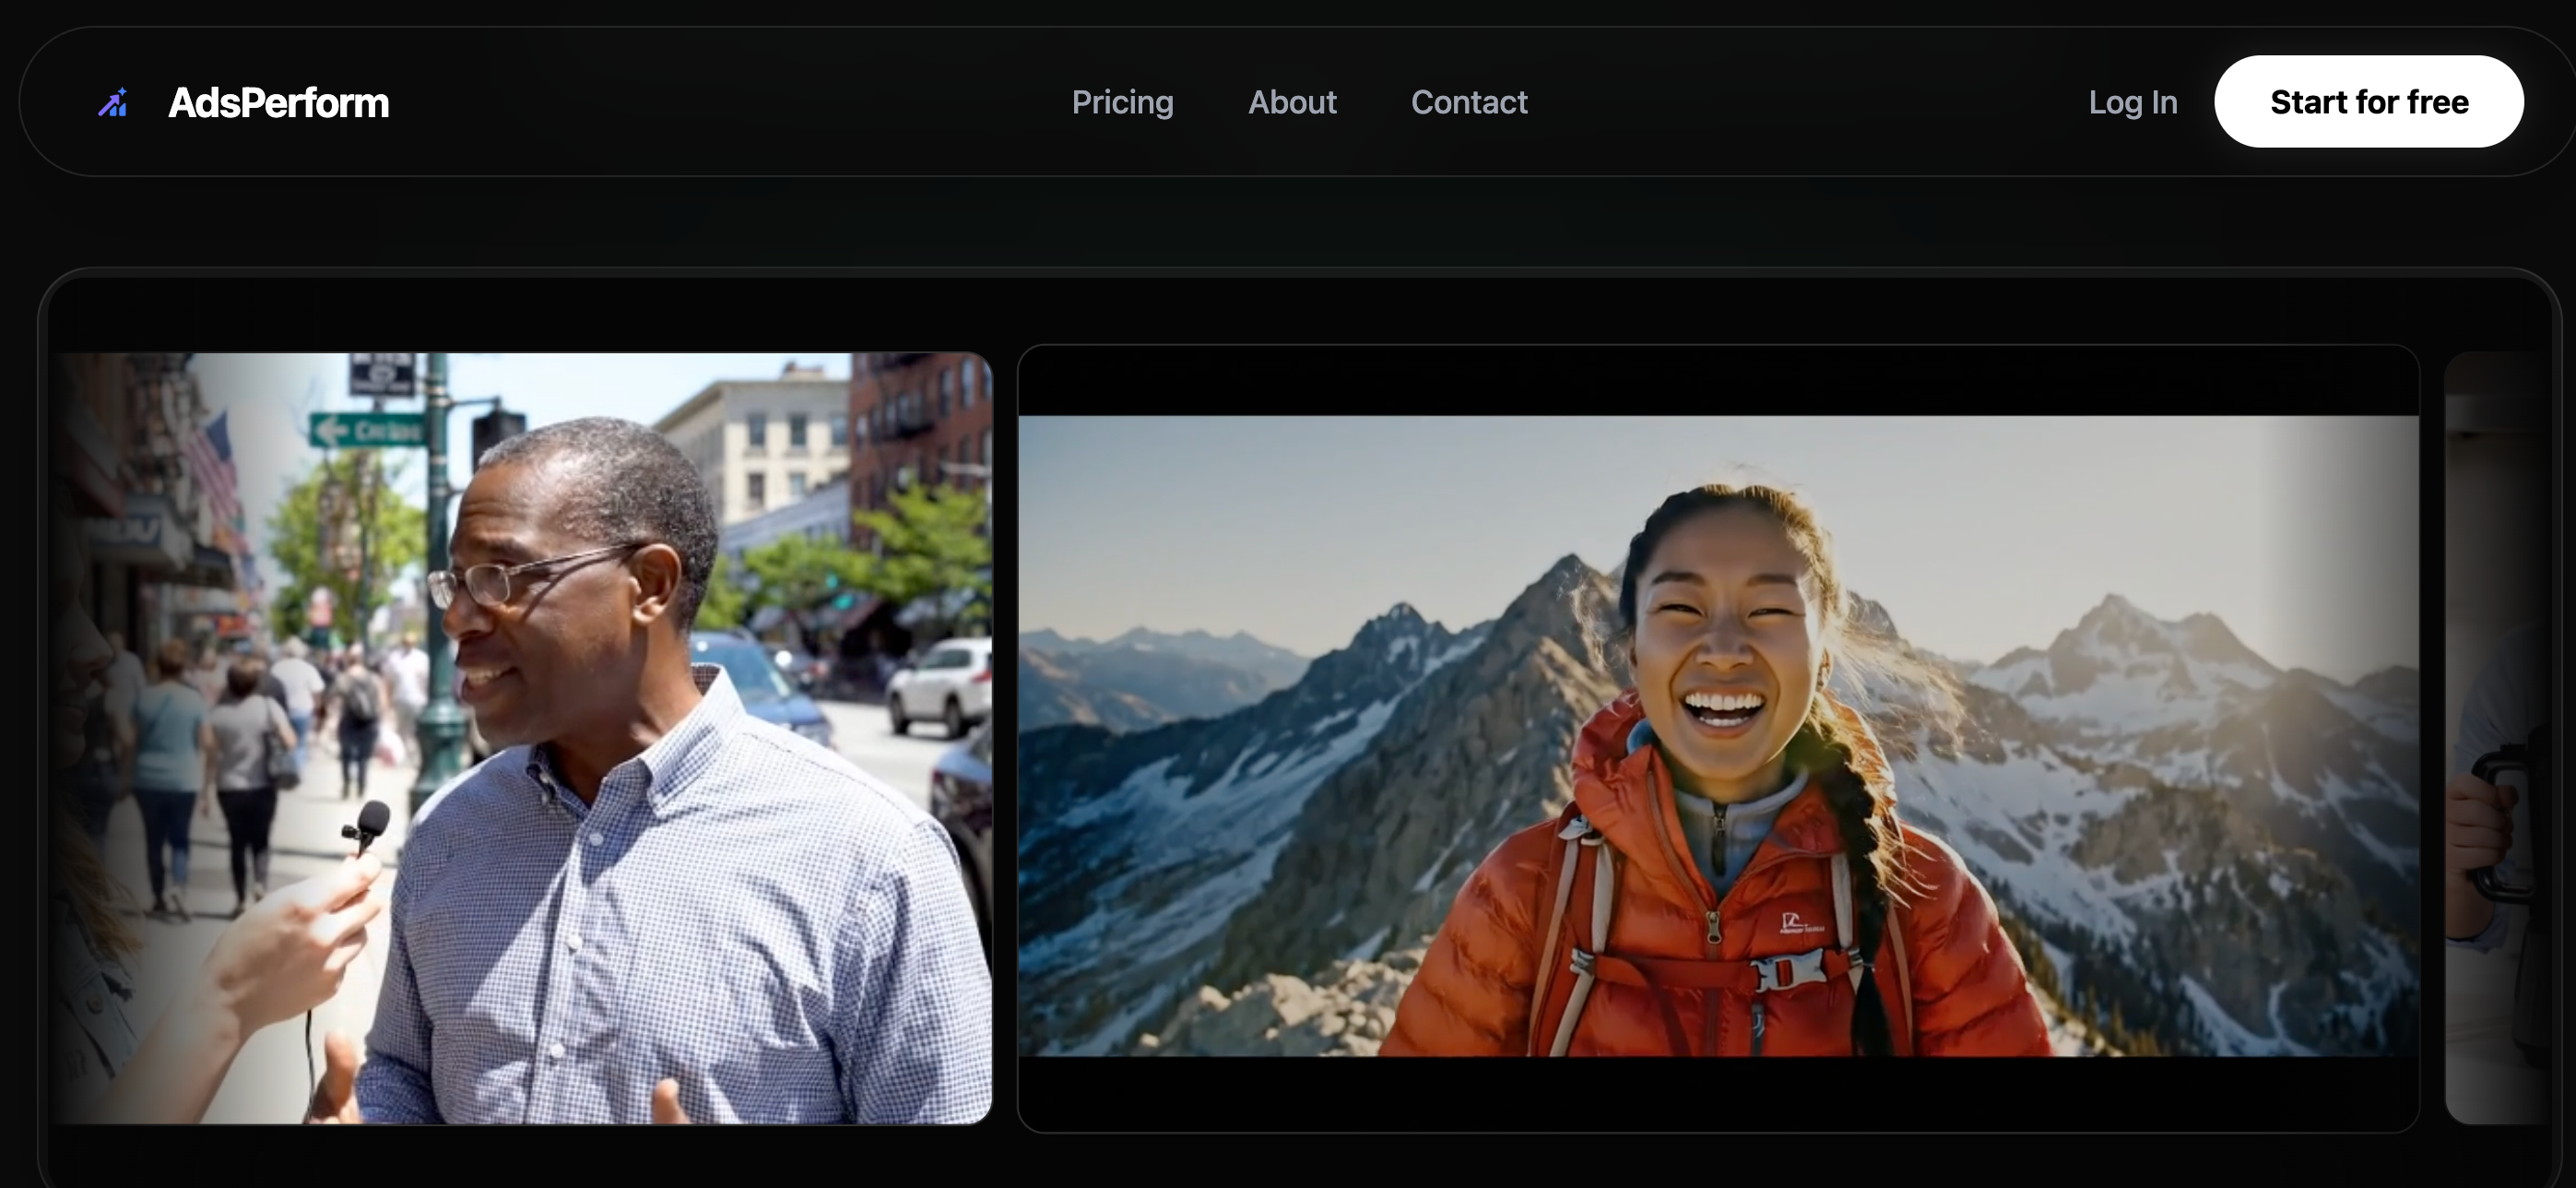Viewport: 2576px width, 1188px height.
Task: Click the laughing woman's face in mountain video
Action: (1728, 640)
